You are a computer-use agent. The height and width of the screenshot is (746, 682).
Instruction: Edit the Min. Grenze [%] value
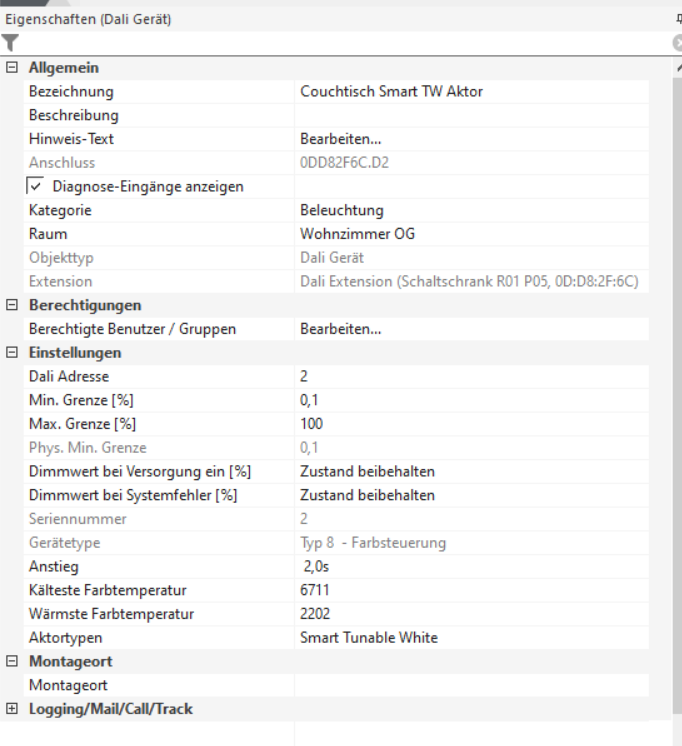[472, 400]
